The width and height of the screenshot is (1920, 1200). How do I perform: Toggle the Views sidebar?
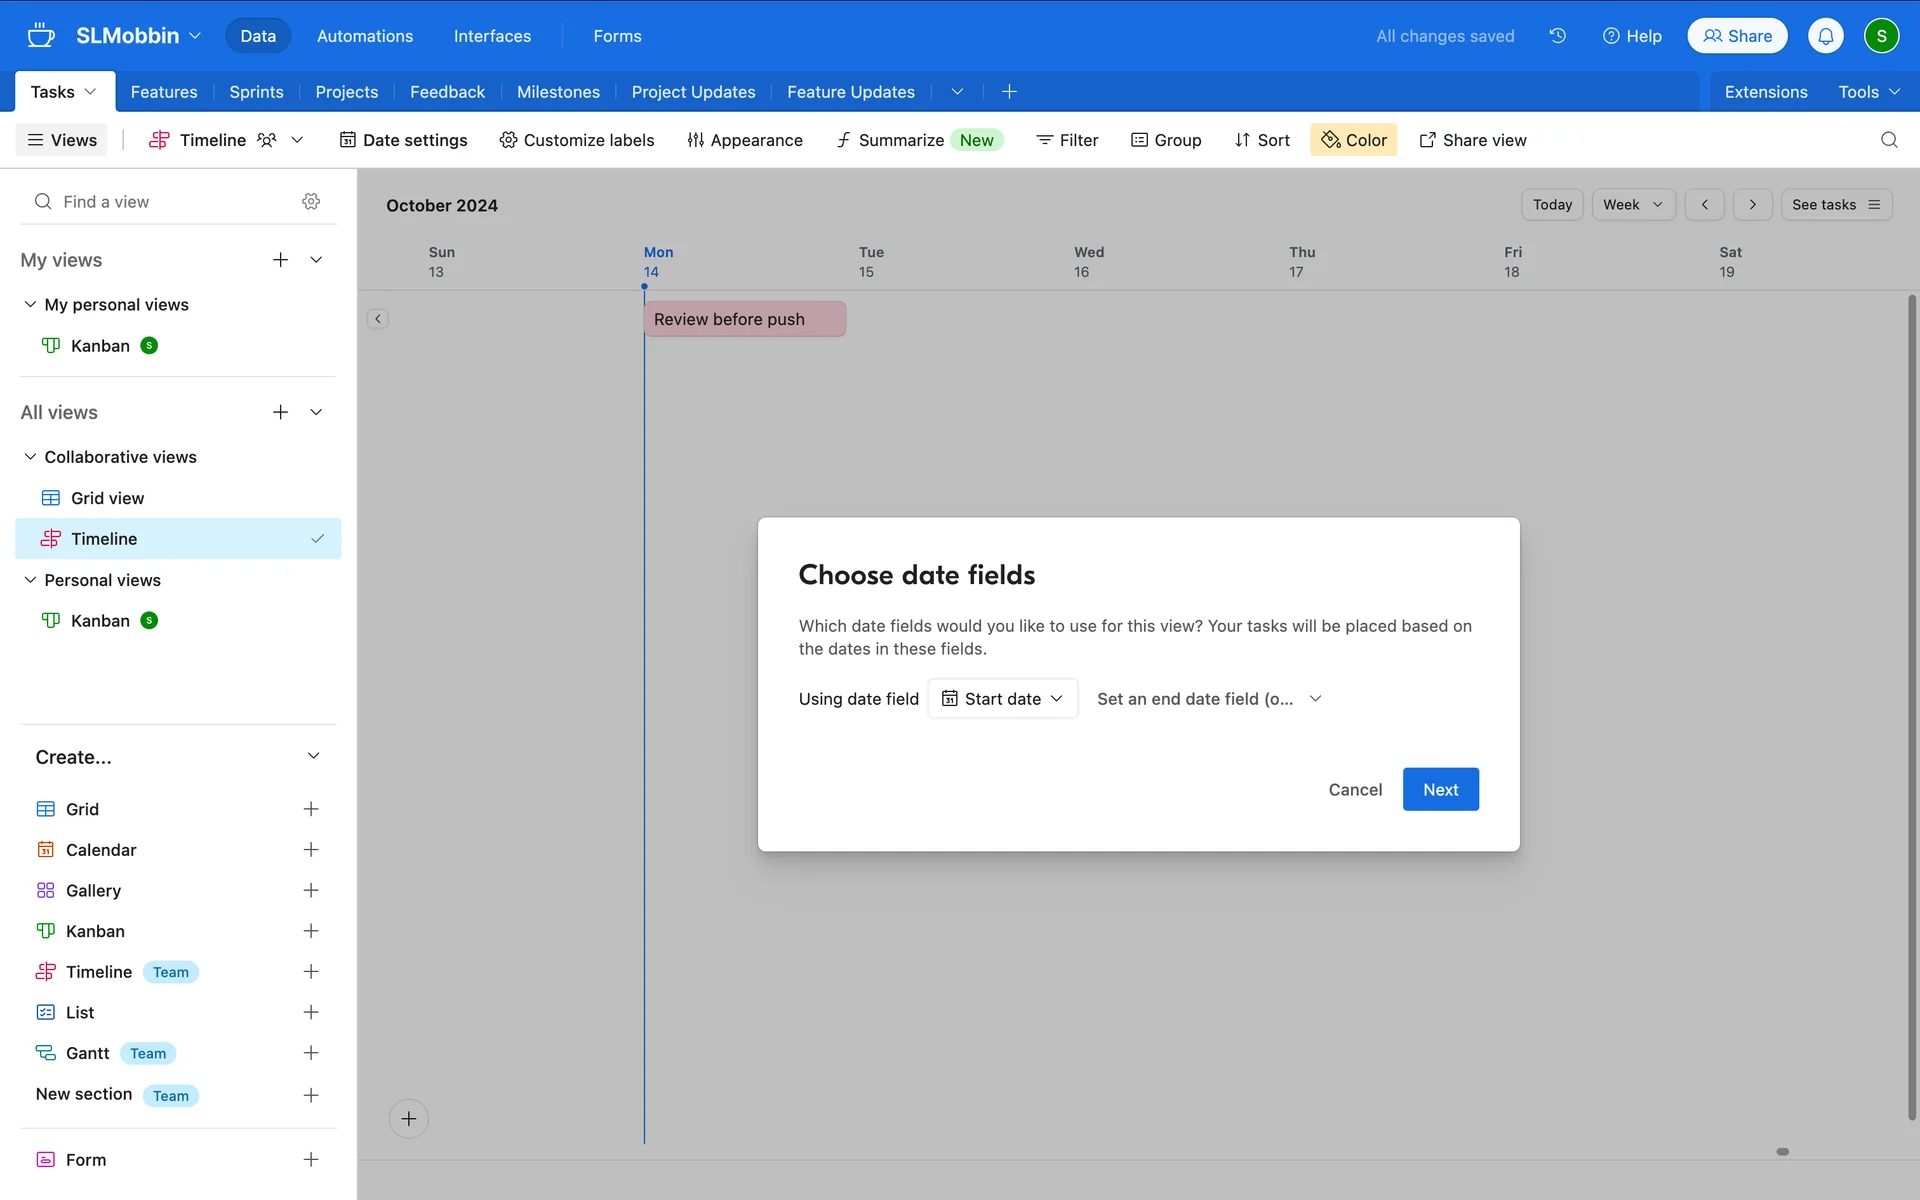pyautogui.click(x=62, y=140)
